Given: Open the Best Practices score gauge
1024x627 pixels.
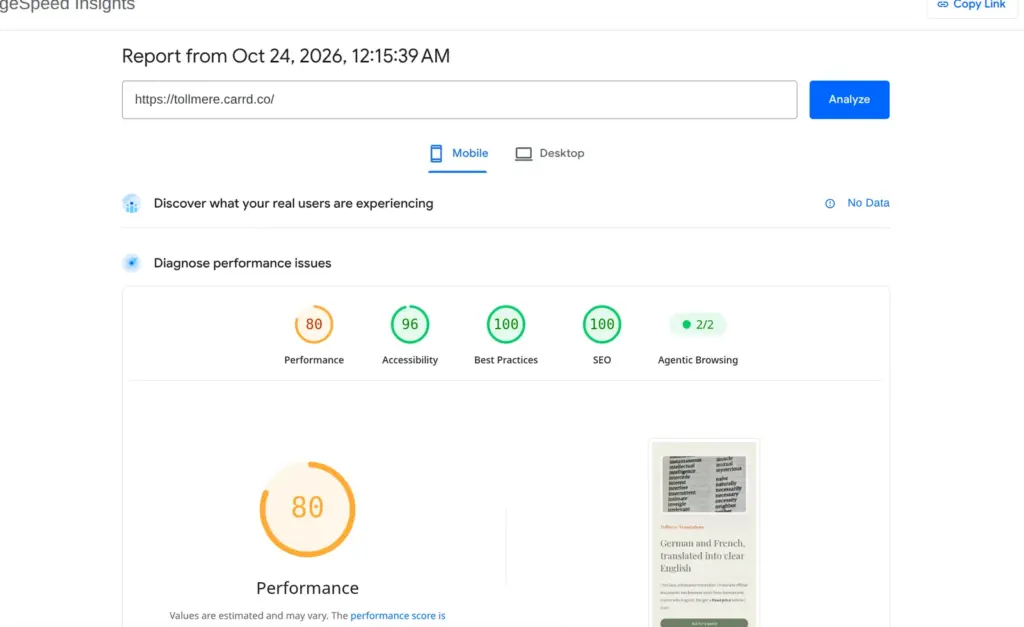Looking at the screenshot, I should pyautogui.click(x=505, y=324).
